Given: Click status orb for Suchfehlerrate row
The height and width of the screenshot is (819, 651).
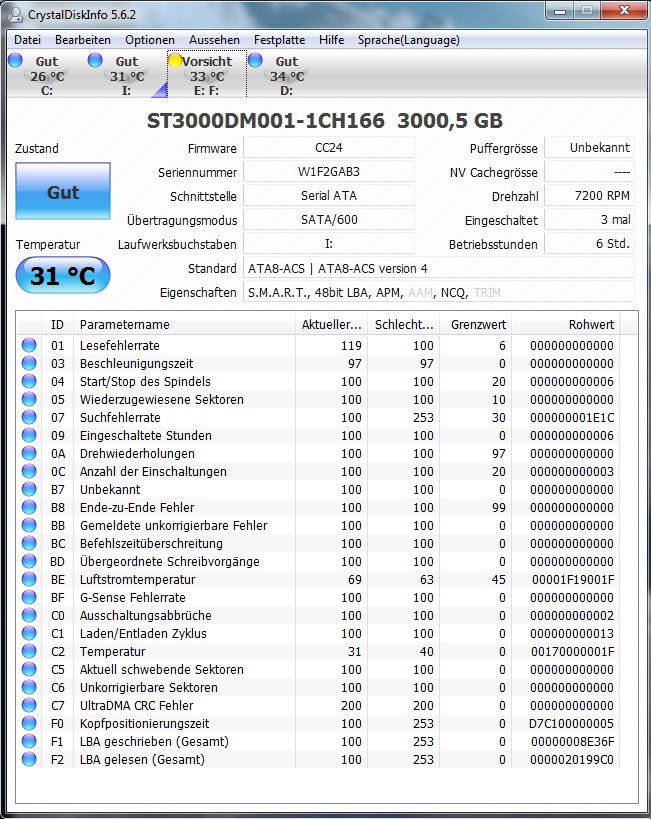Looking at the screenshot, I should click(29, 417).
